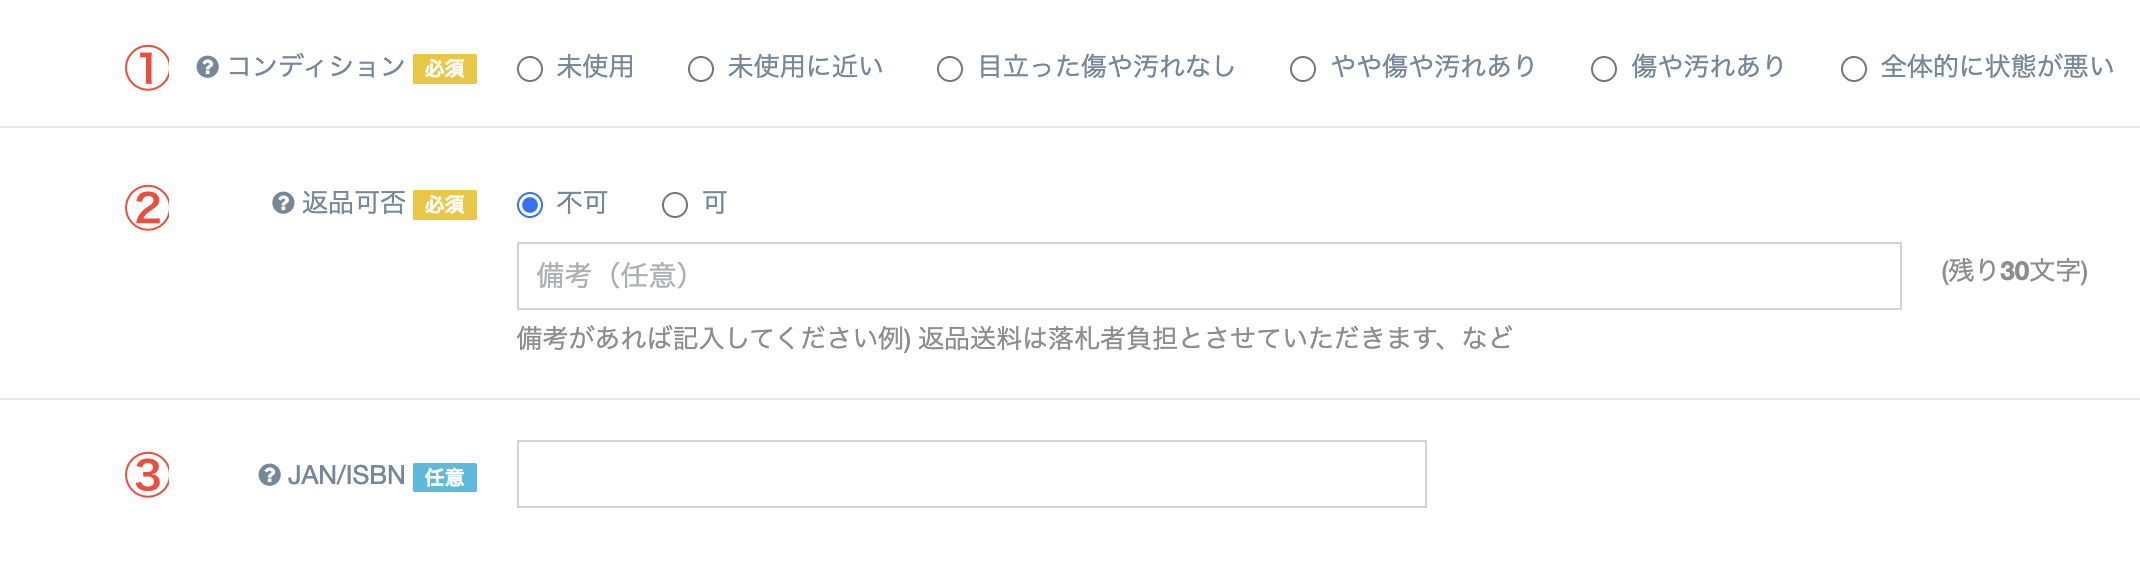Select 全体的に状態が悪い condition option
This screenshot has width=2140, height=566.
tap(1854, 69)
